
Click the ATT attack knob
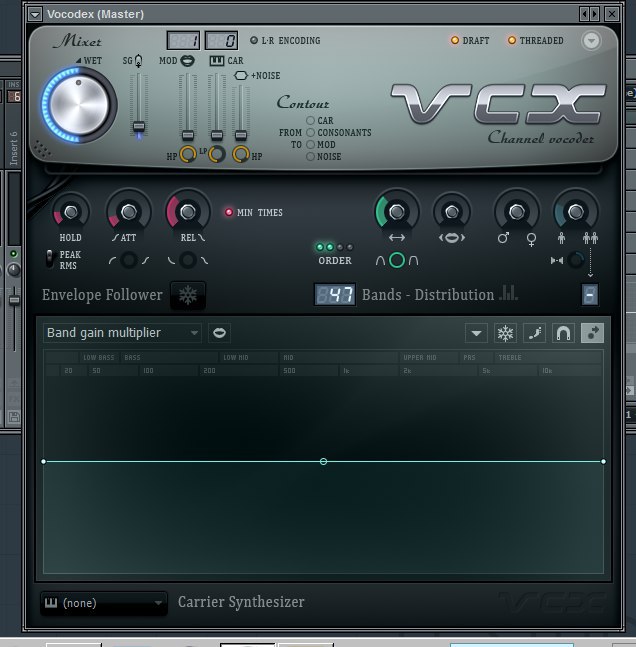pyautogui.click(x=129, y=212)
